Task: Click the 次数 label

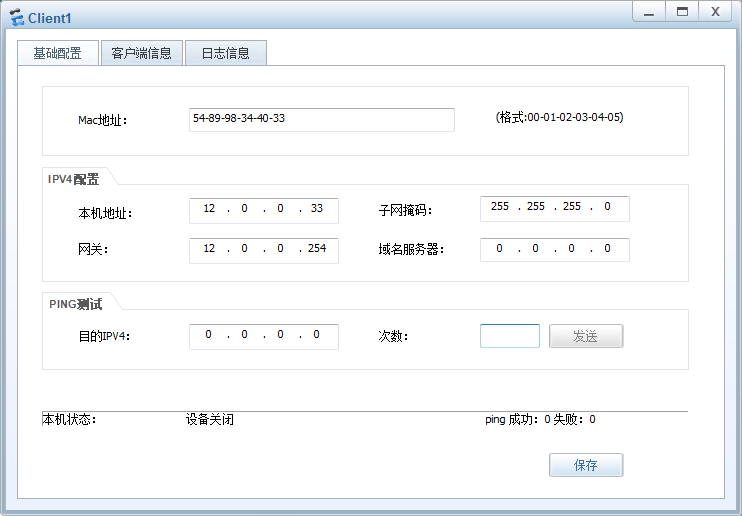Action: click(393, 336)
